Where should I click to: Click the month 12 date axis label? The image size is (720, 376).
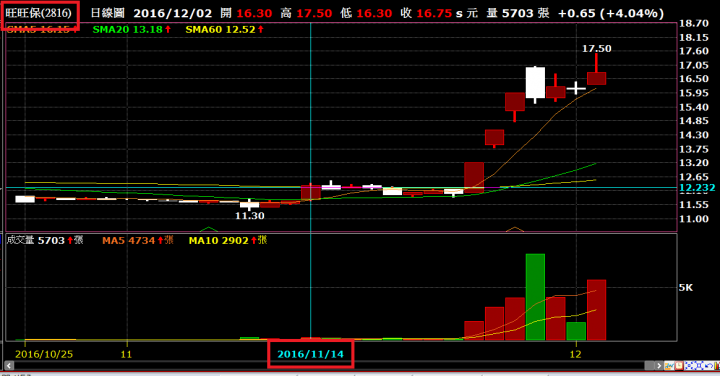pos(575,354)
